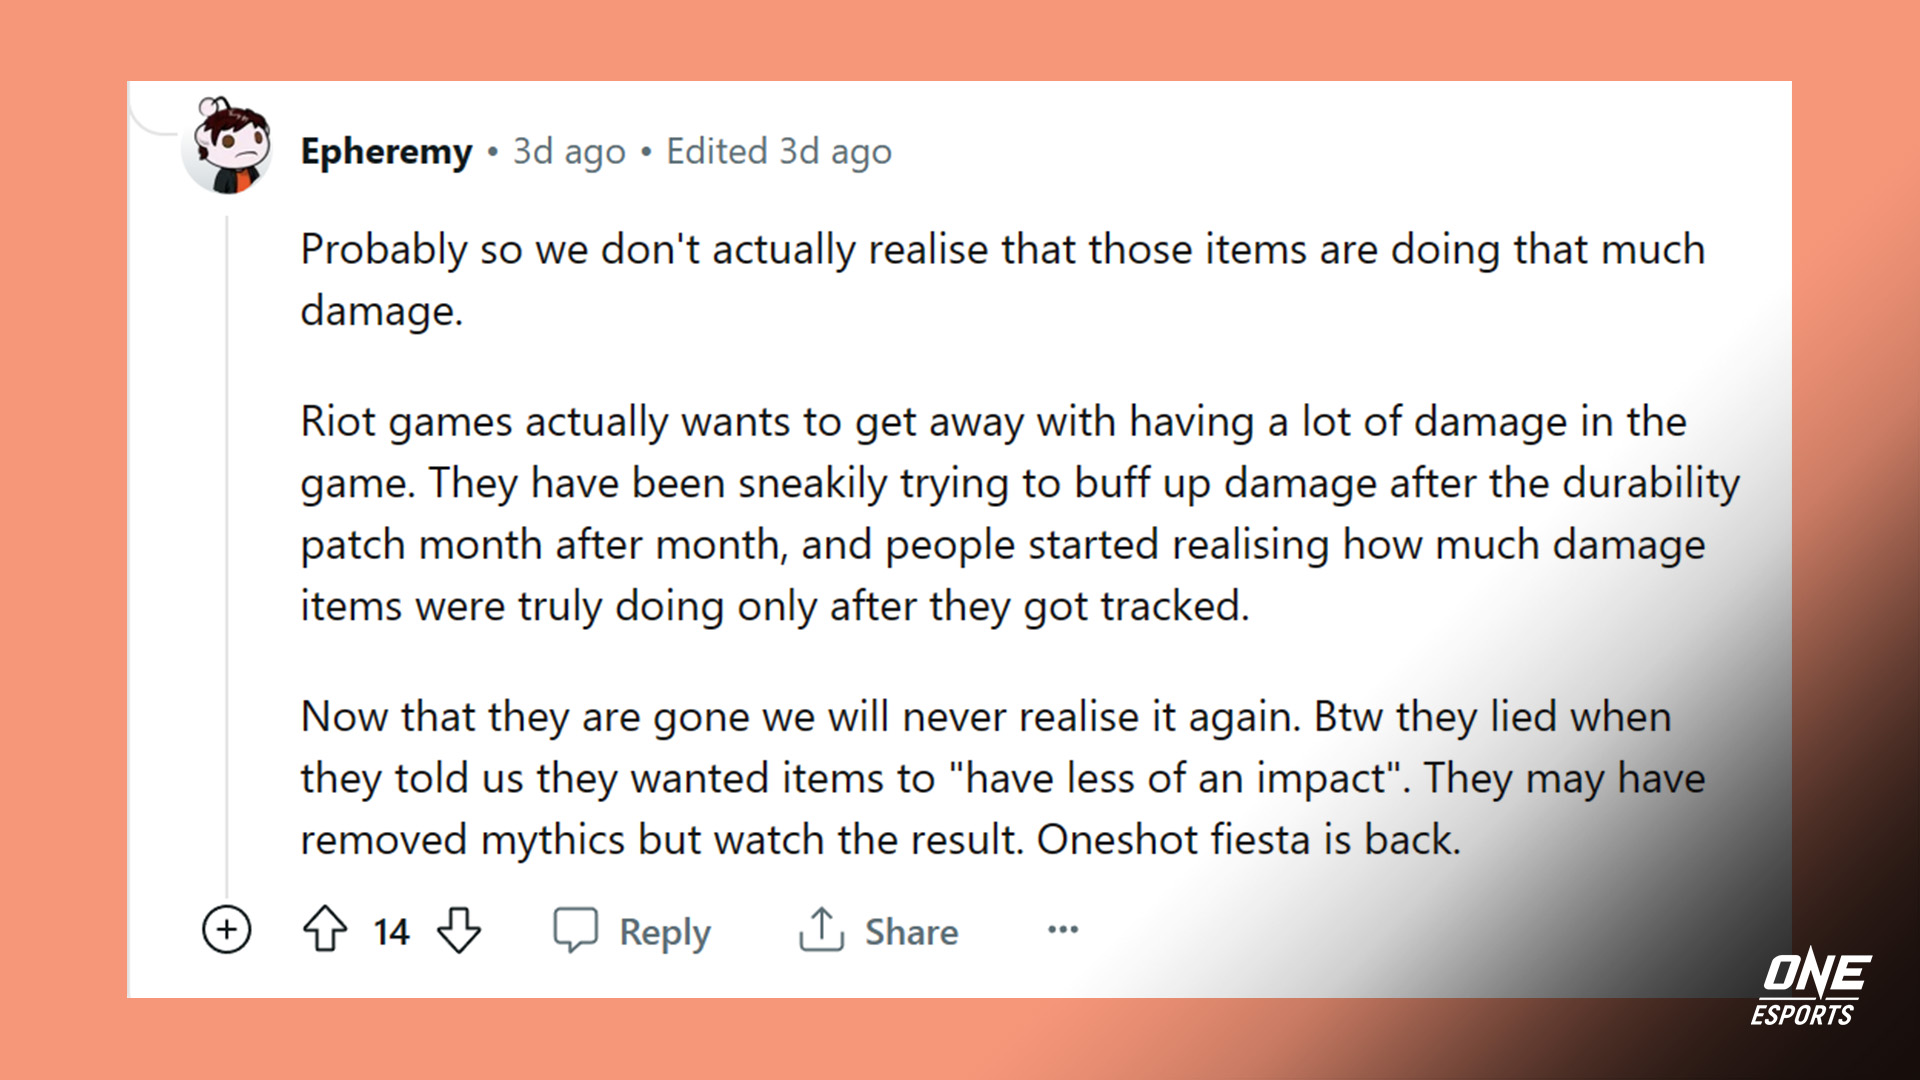Click the Reply text label
The width and height of the screenshot is (1920, 1080).
(665, 932)
